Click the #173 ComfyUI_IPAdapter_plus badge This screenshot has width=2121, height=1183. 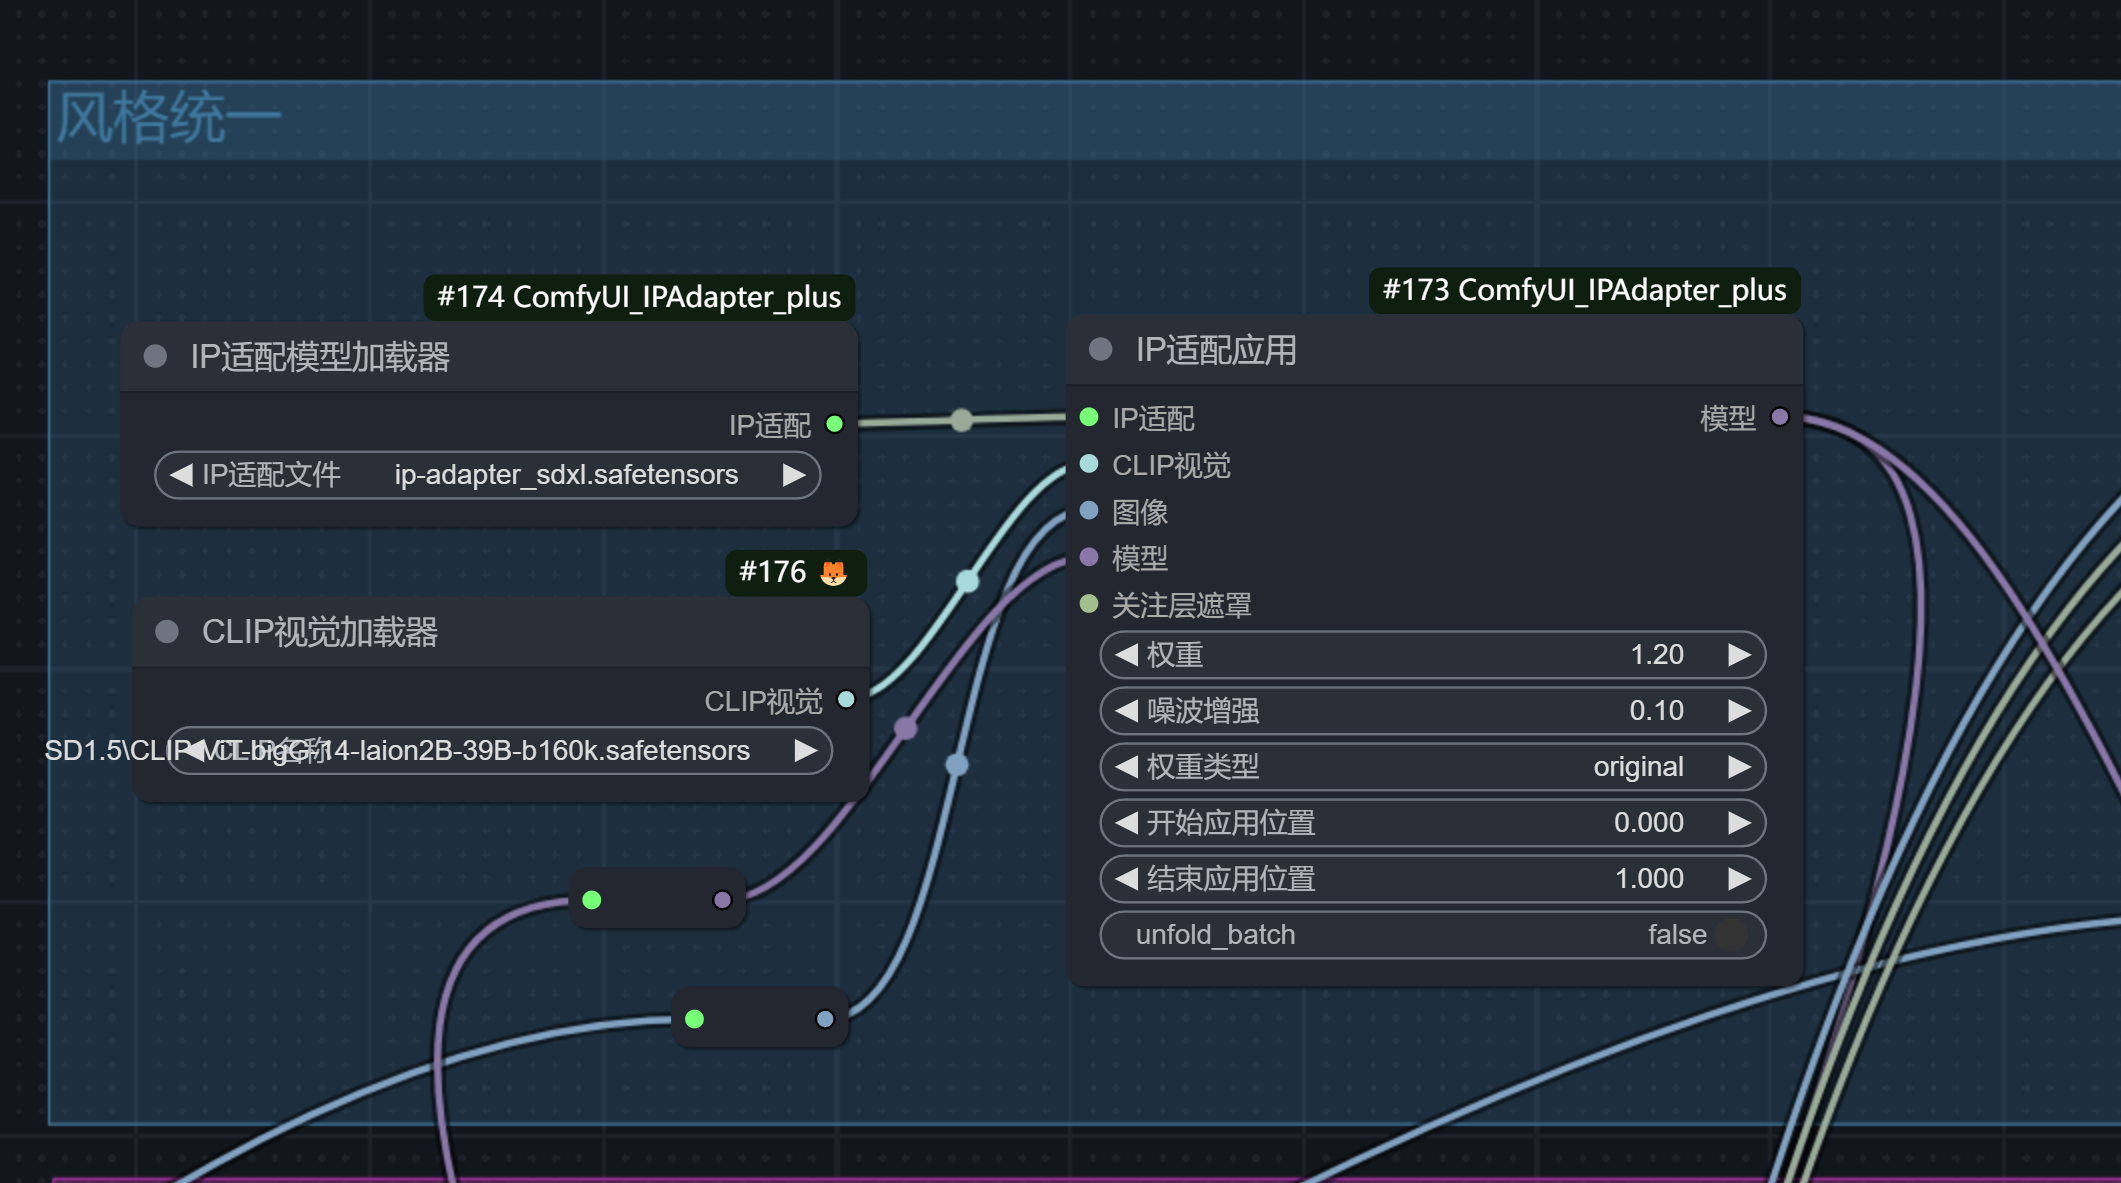(x=1584, y=290)
